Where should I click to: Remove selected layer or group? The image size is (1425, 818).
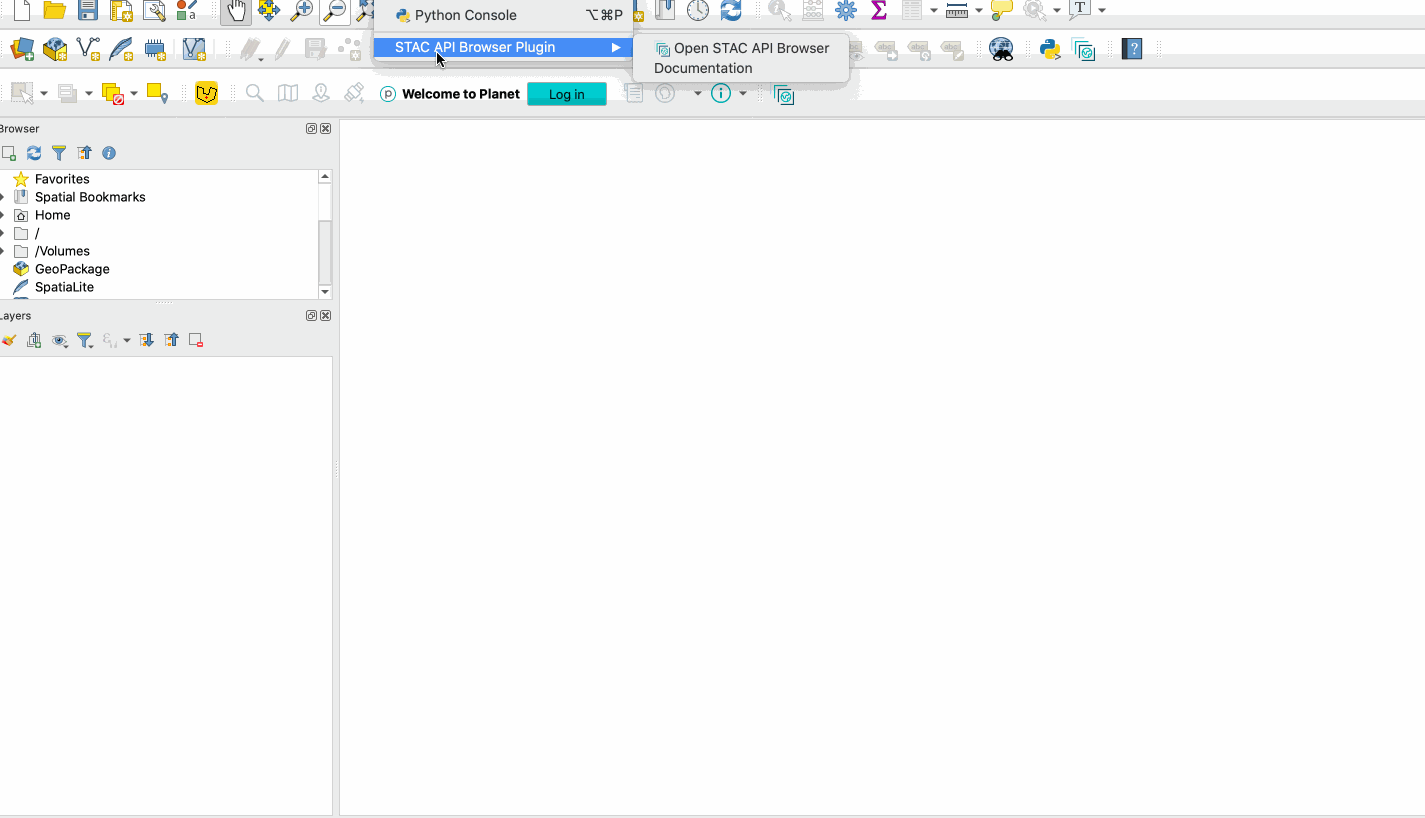(196, 340)
